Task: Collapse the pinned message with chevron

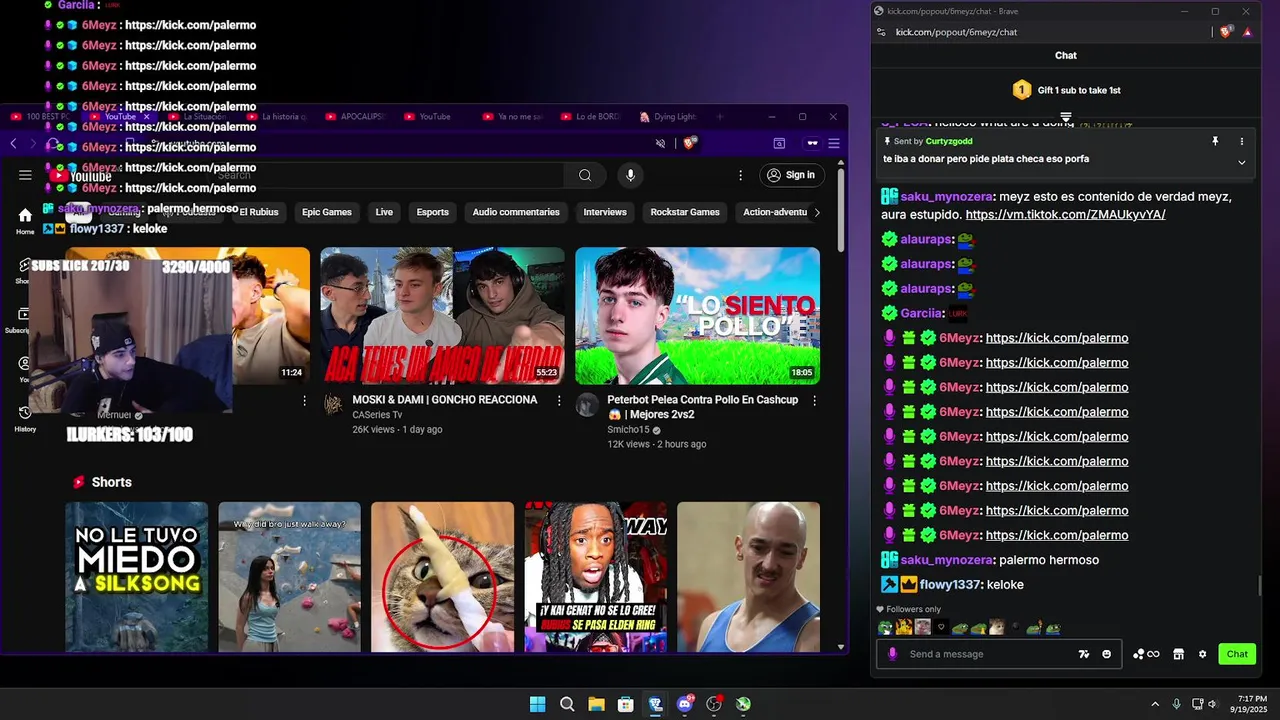Action: [1242, 162]
